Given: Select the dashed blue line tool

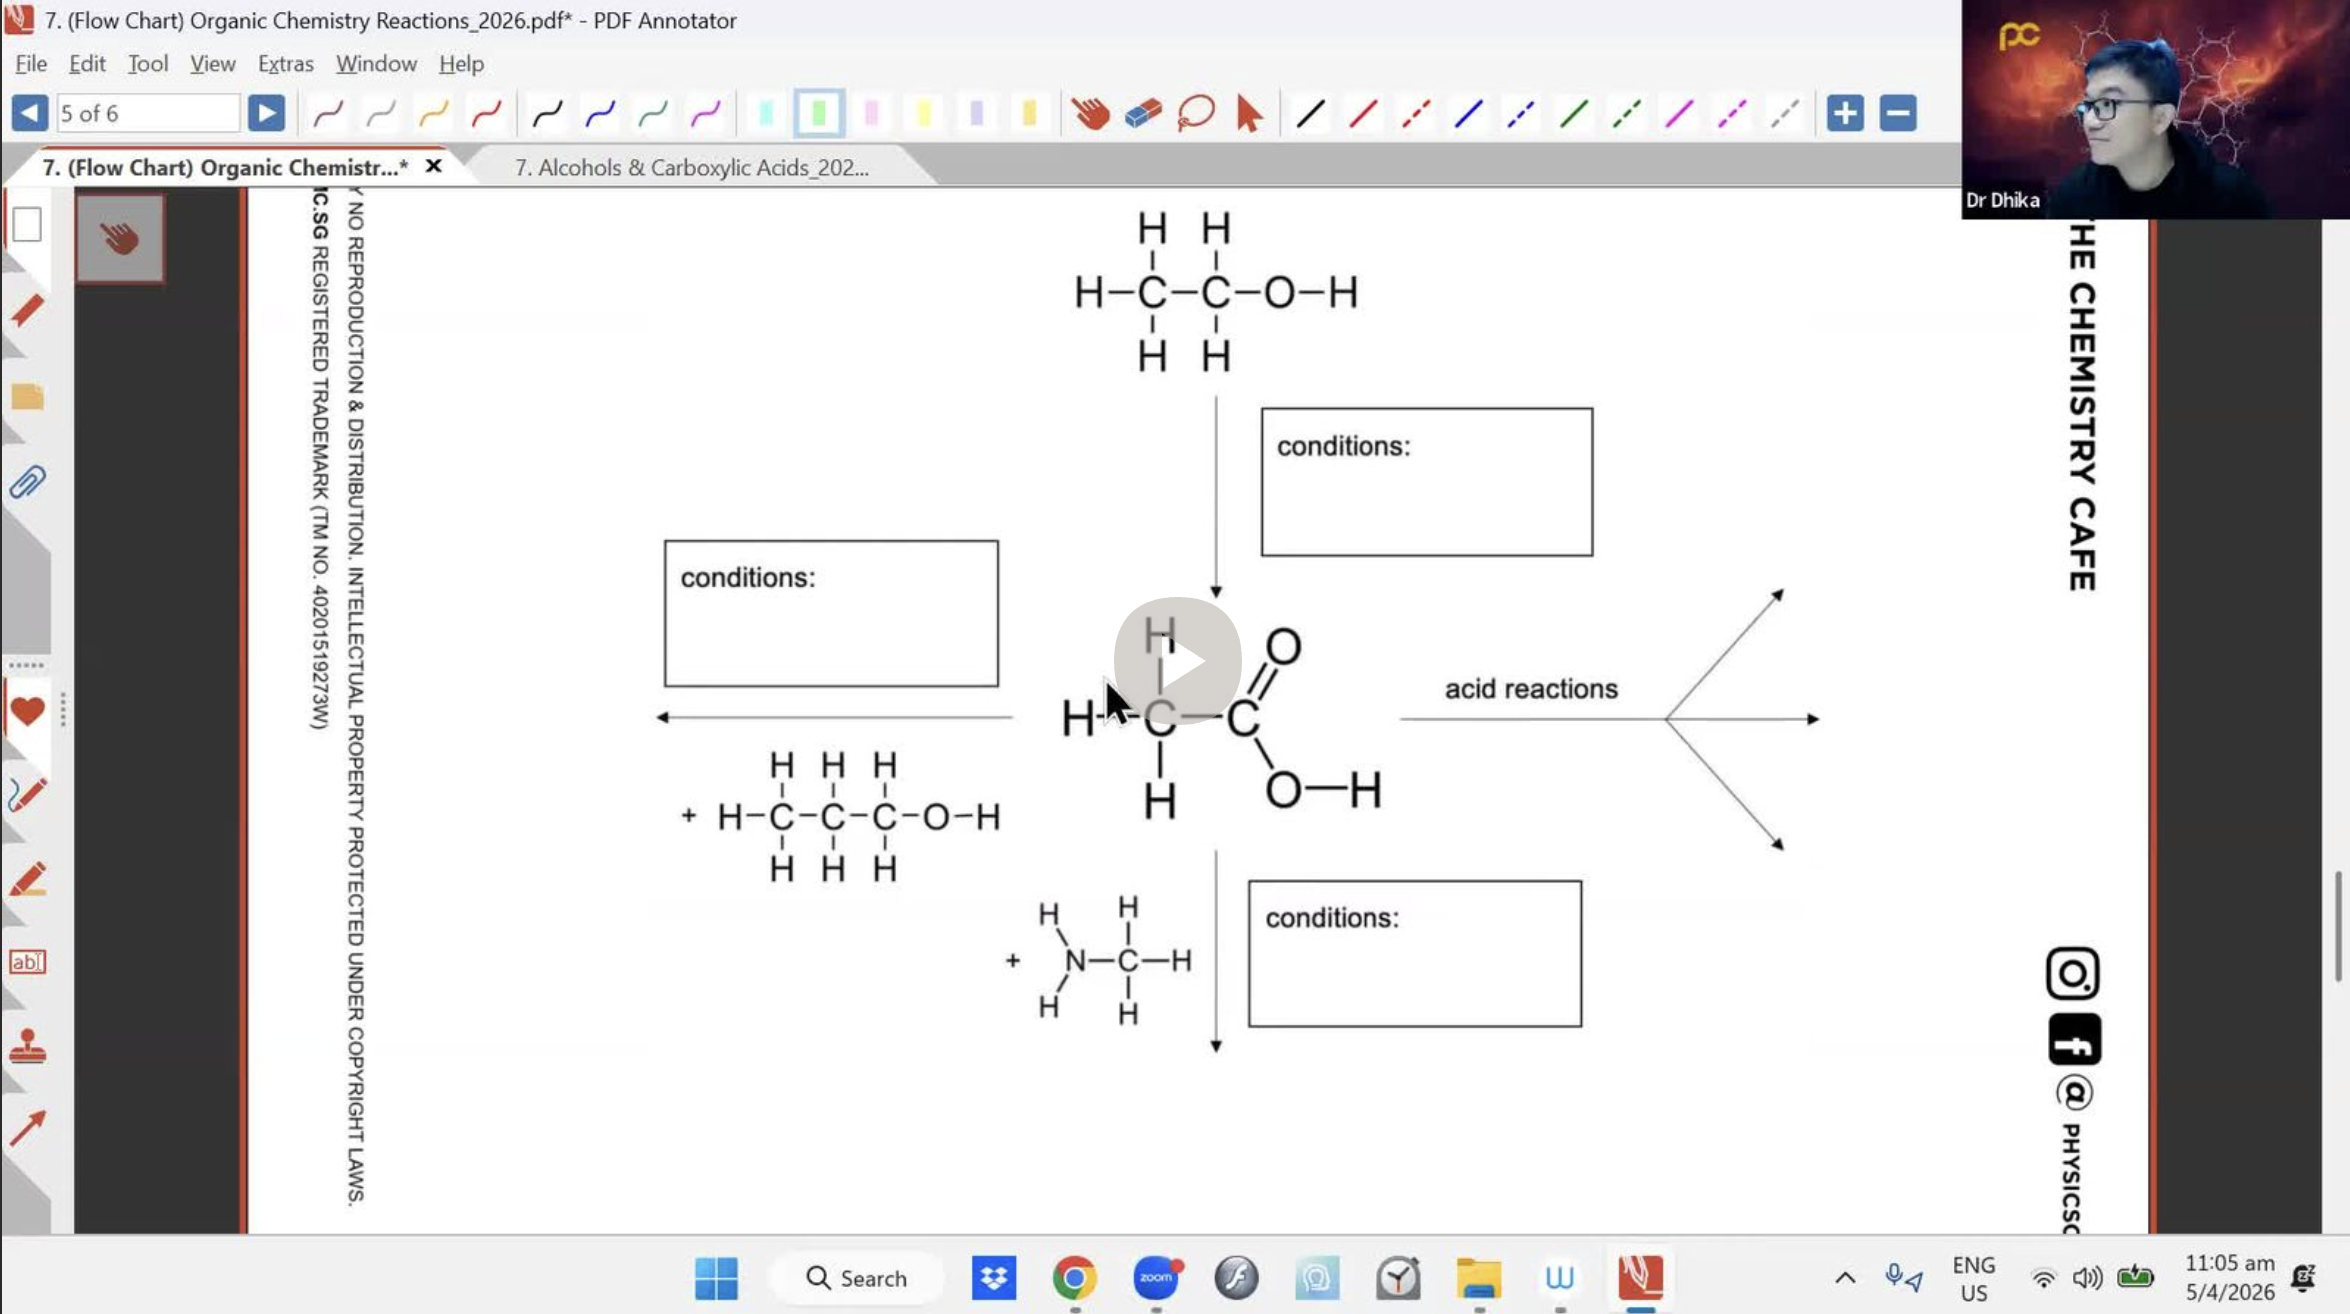Looking at the screenshot, I should tap(1521, 114).
